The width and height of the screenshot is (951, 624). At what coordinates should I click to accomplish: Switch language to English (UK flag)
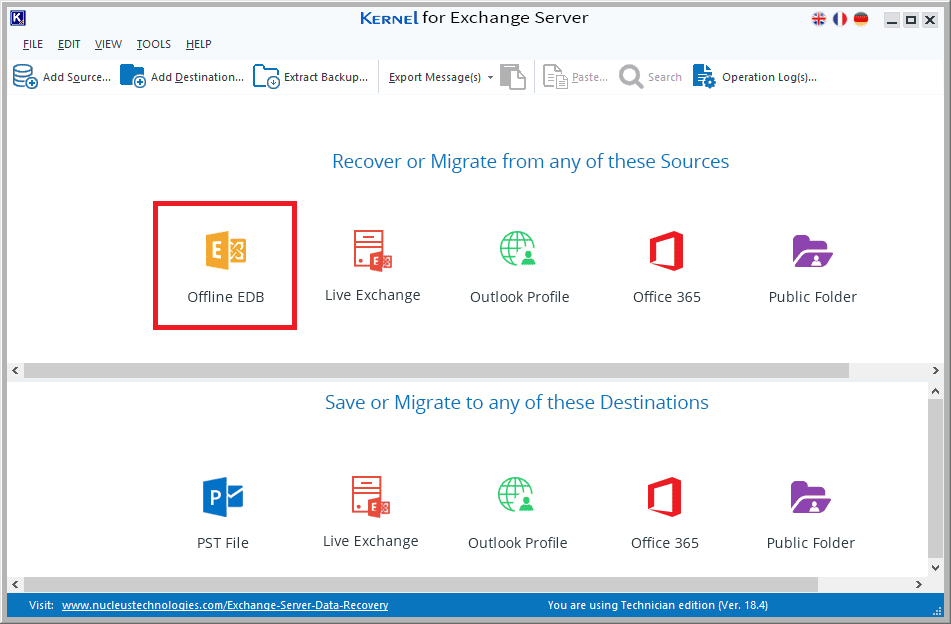coord(818,19)
